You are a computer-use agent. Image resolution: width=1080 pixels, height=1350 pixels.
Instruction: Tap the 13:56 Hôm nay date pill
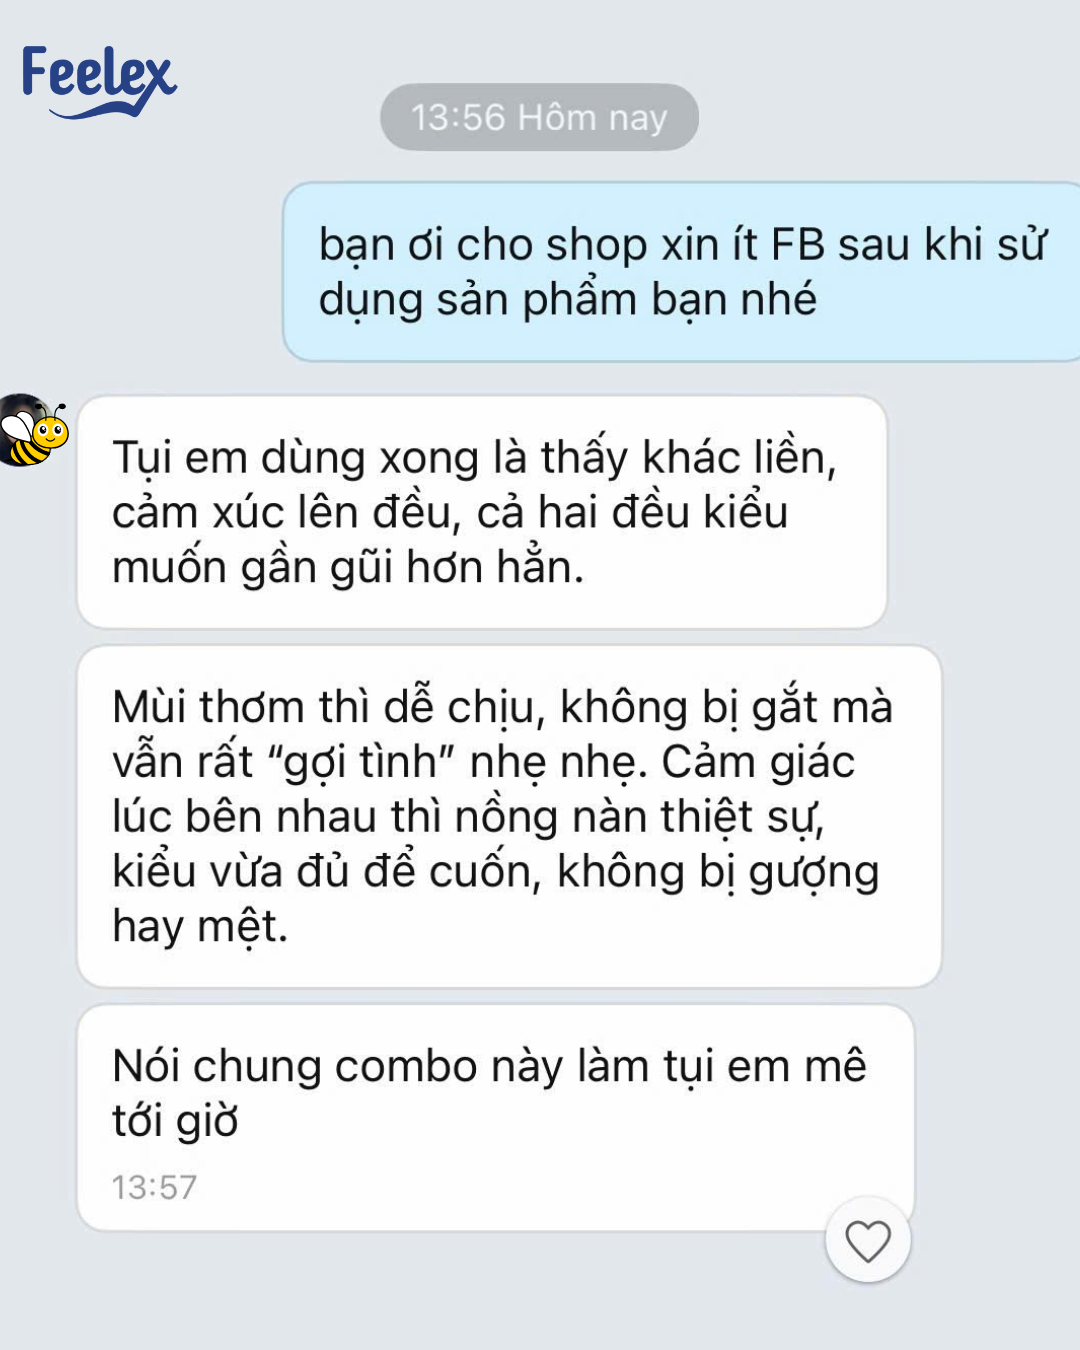pyautogui.click(x=539, y=117)
